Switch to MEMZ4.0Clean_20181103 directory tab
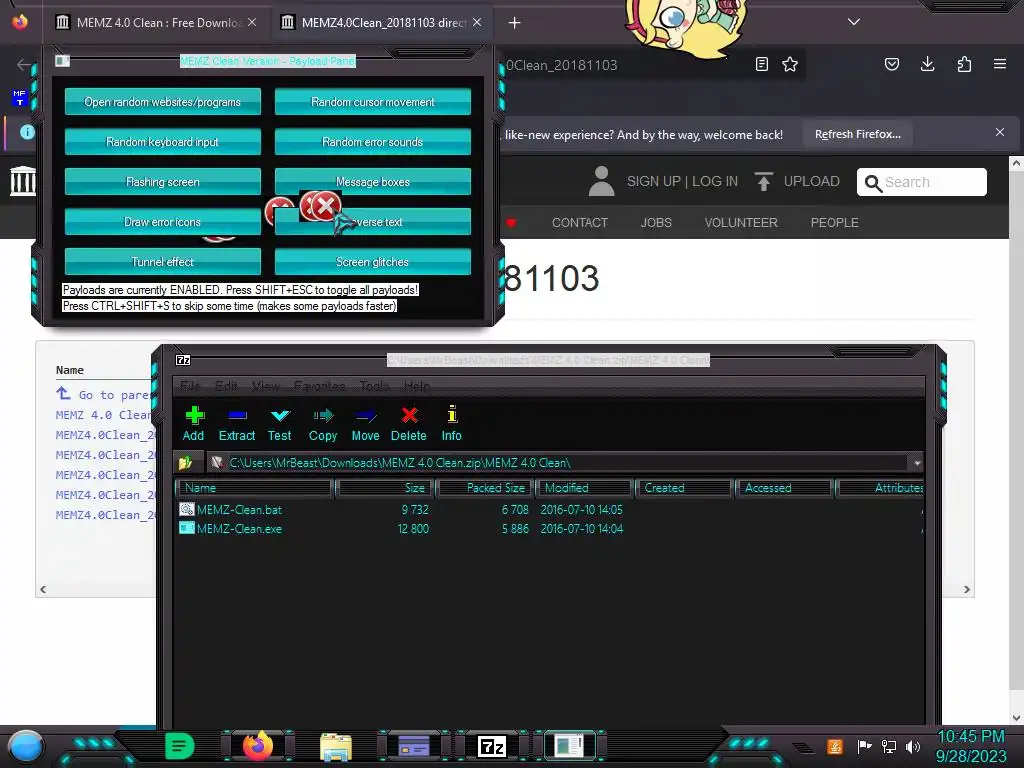Screen dimensions: 1024x768 click(x=382, y=23)
